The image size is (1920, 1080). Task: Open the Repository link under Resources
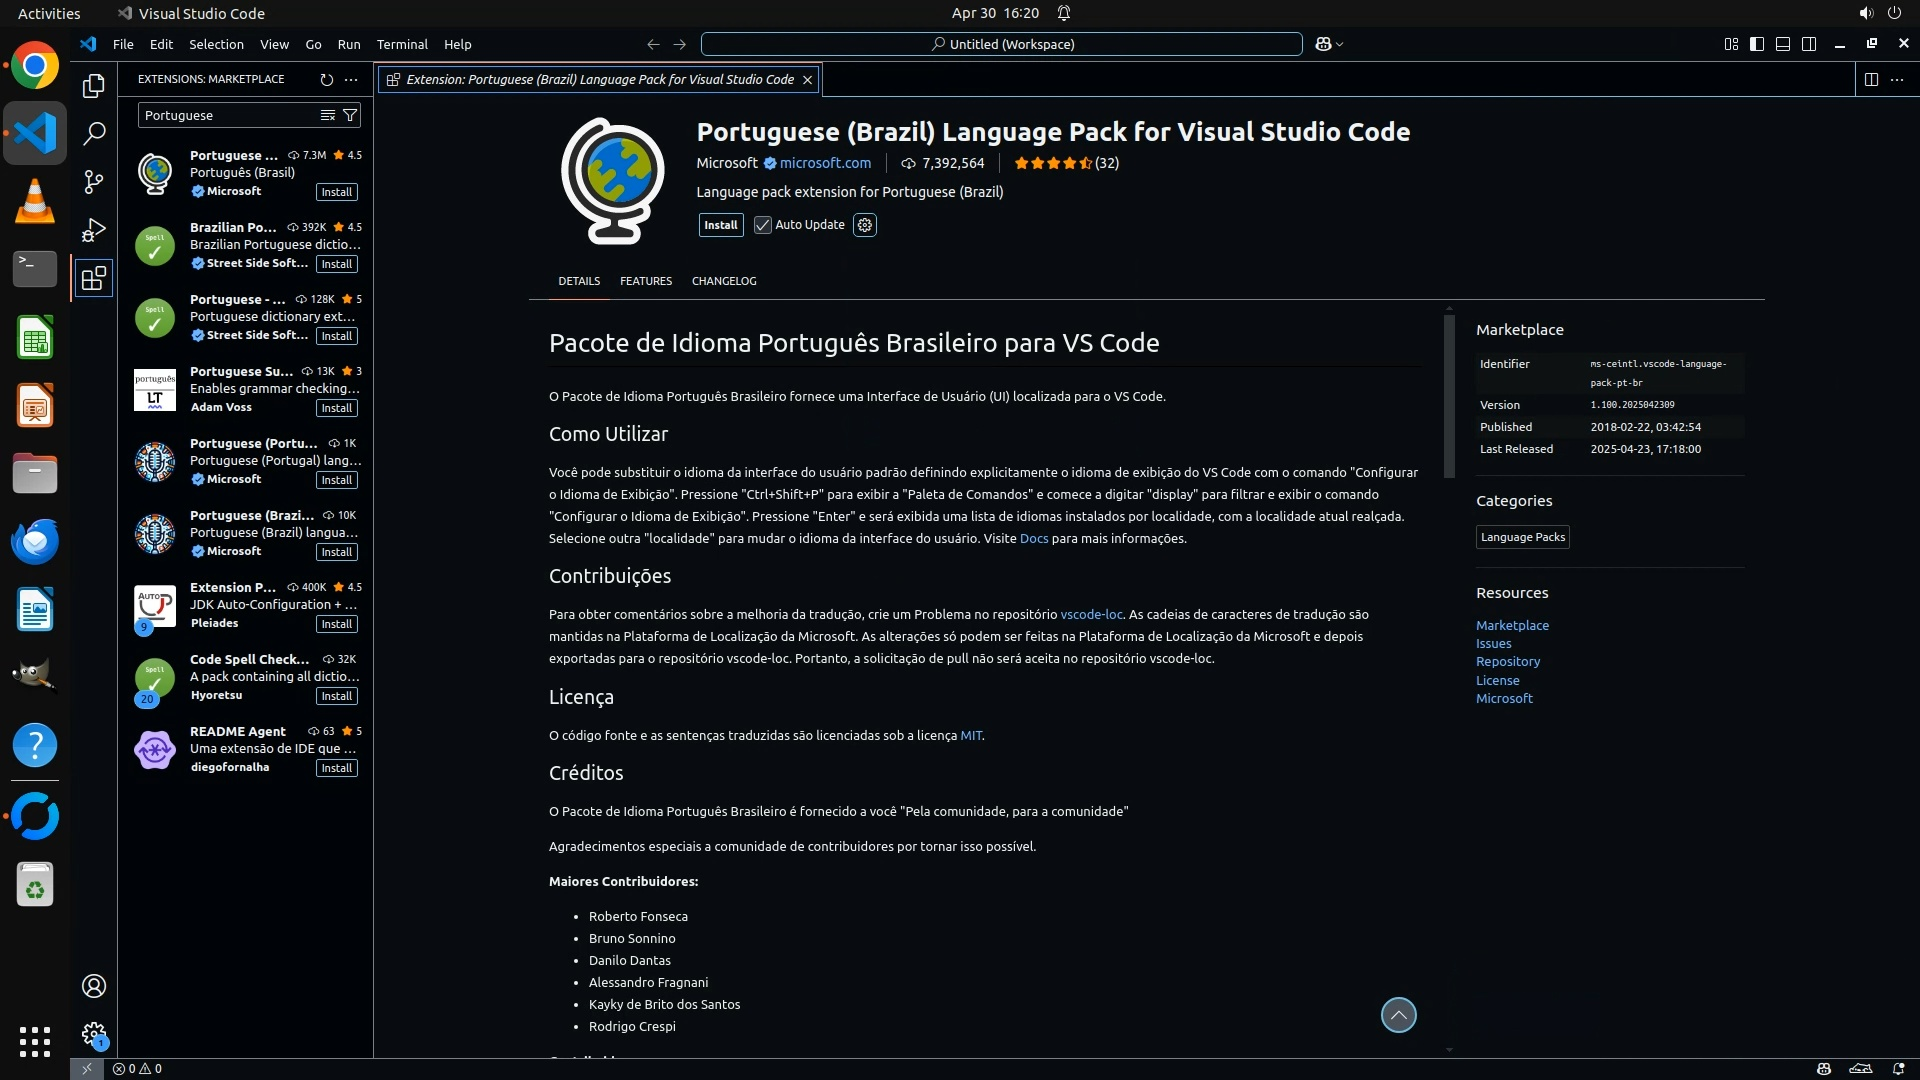click(1508, 661)
